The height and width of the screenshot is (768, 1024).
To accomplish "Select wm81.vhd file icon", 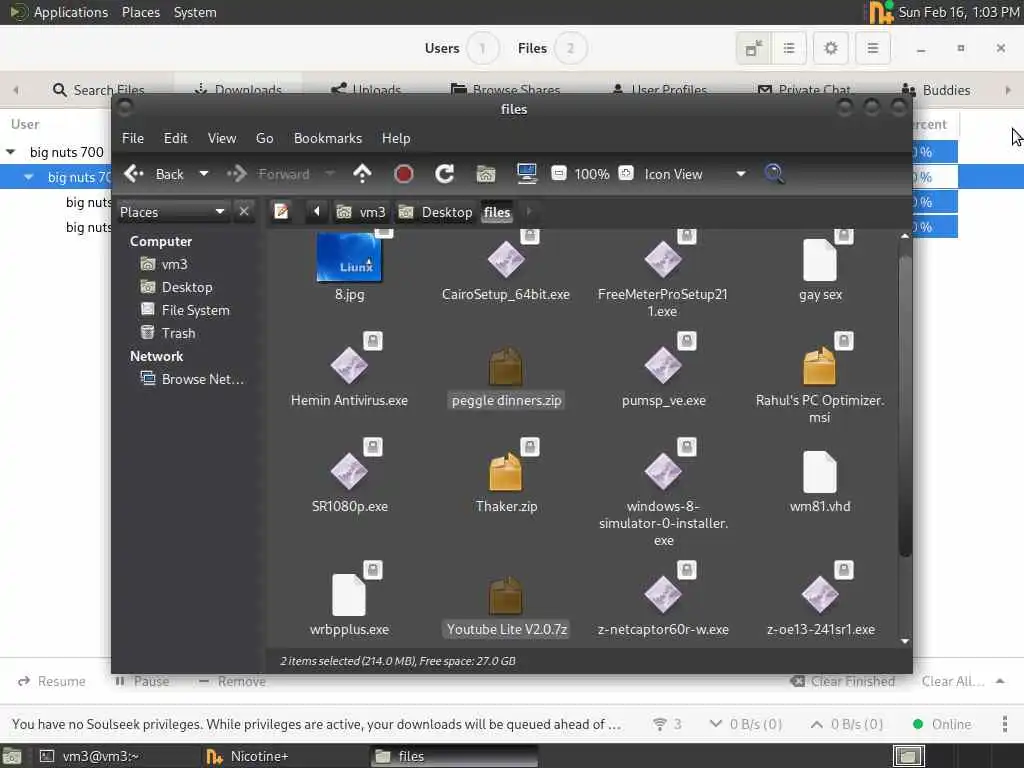I will tap(820, 472).
